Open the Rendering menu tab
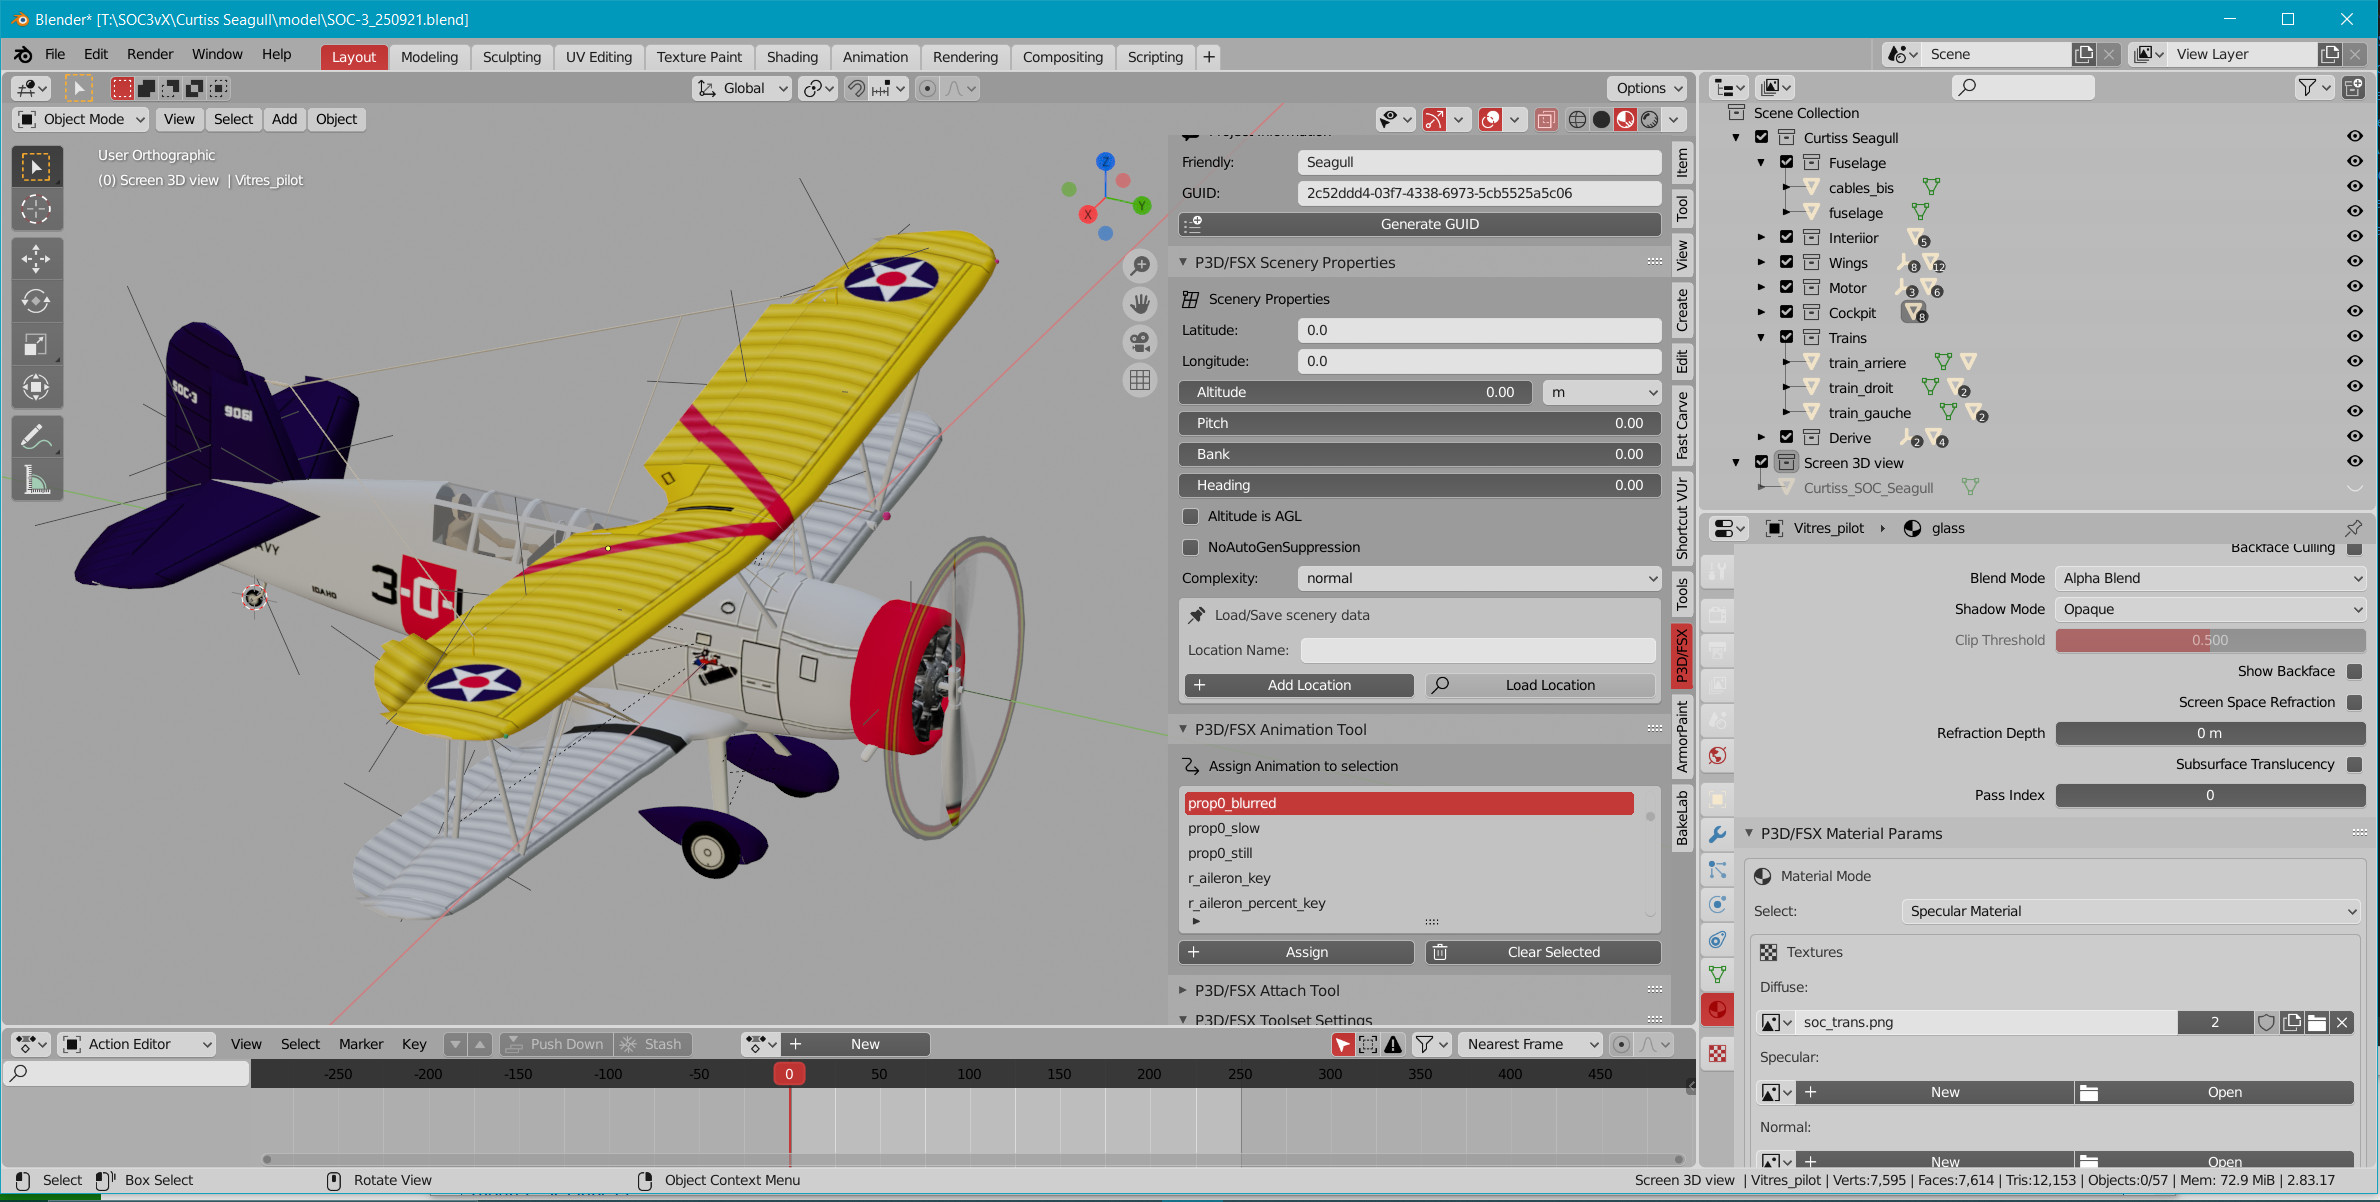 (965, 55)
